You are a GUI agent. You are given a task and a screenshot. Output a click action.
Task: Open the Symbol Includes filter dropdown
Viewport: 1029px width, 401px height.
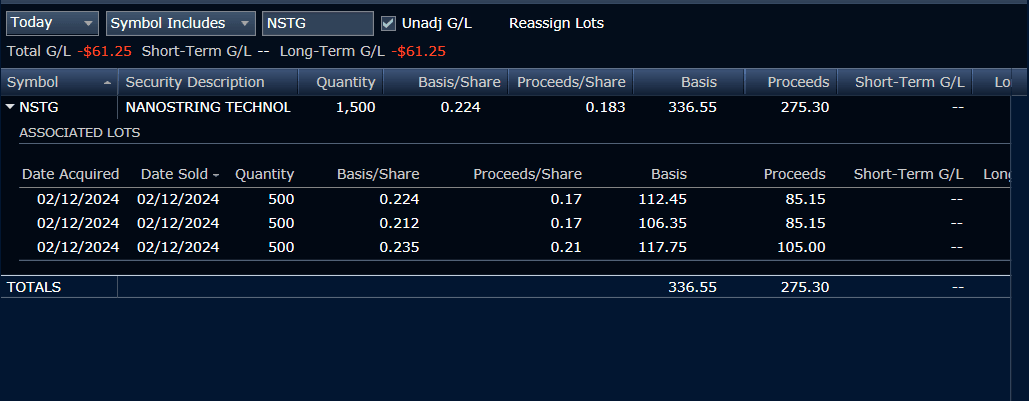(x=180, y=23)
